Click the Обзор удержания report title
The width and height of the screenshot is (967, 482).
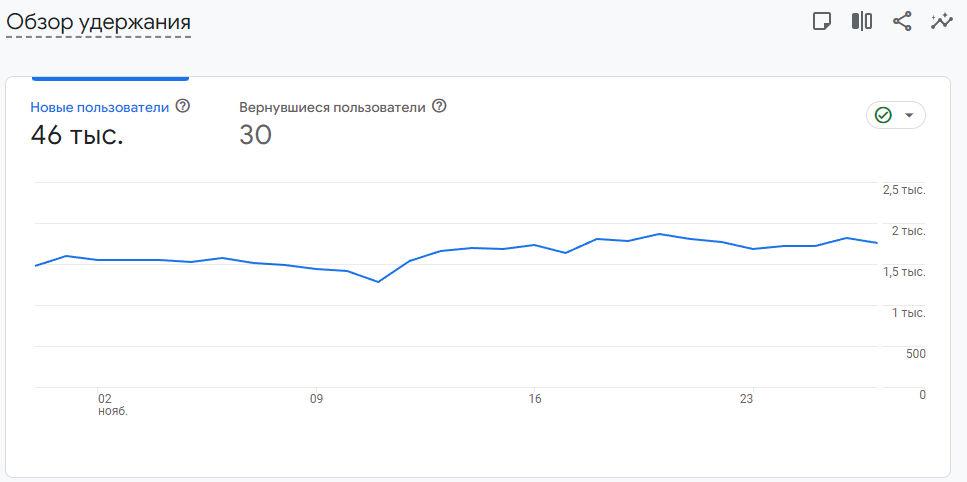(x=98, y=22)
